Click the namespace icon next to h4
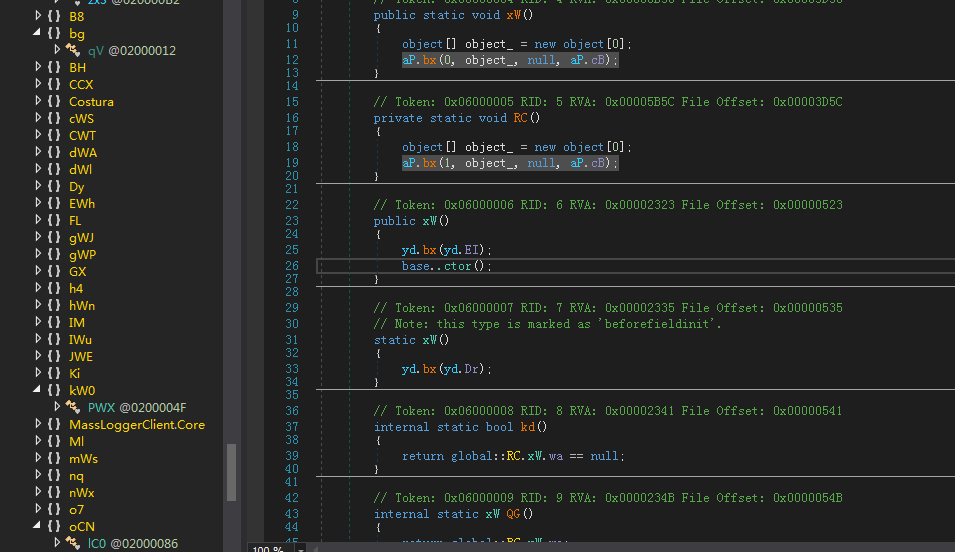955x552 pixels. click(54, 289)
